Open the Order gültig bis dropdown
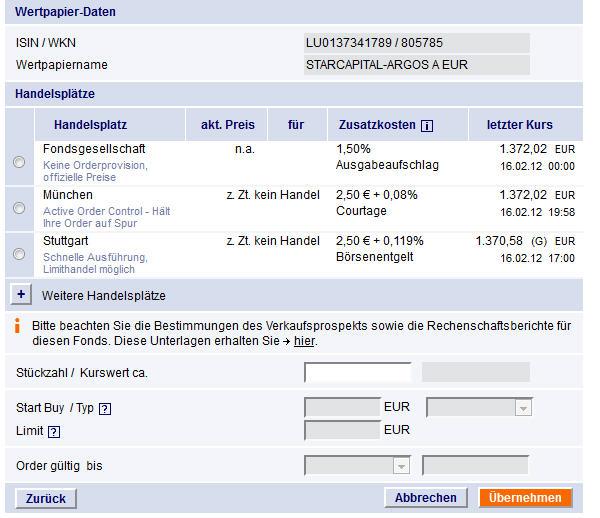Viewport: 600px width, 518px height. coord(357,466)
